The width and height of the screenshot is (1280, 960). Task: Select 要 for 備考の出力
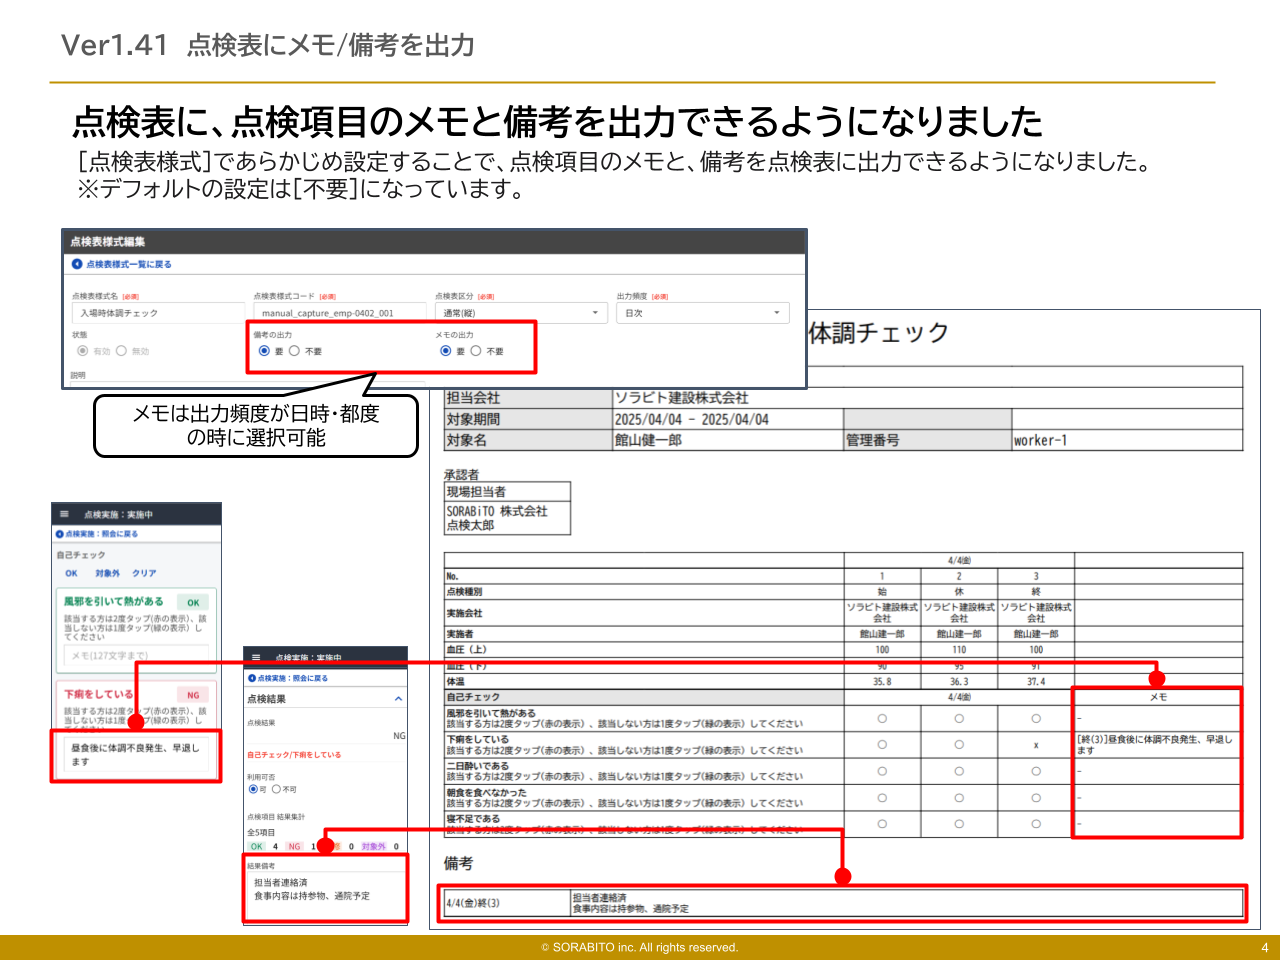click(264, 352)
